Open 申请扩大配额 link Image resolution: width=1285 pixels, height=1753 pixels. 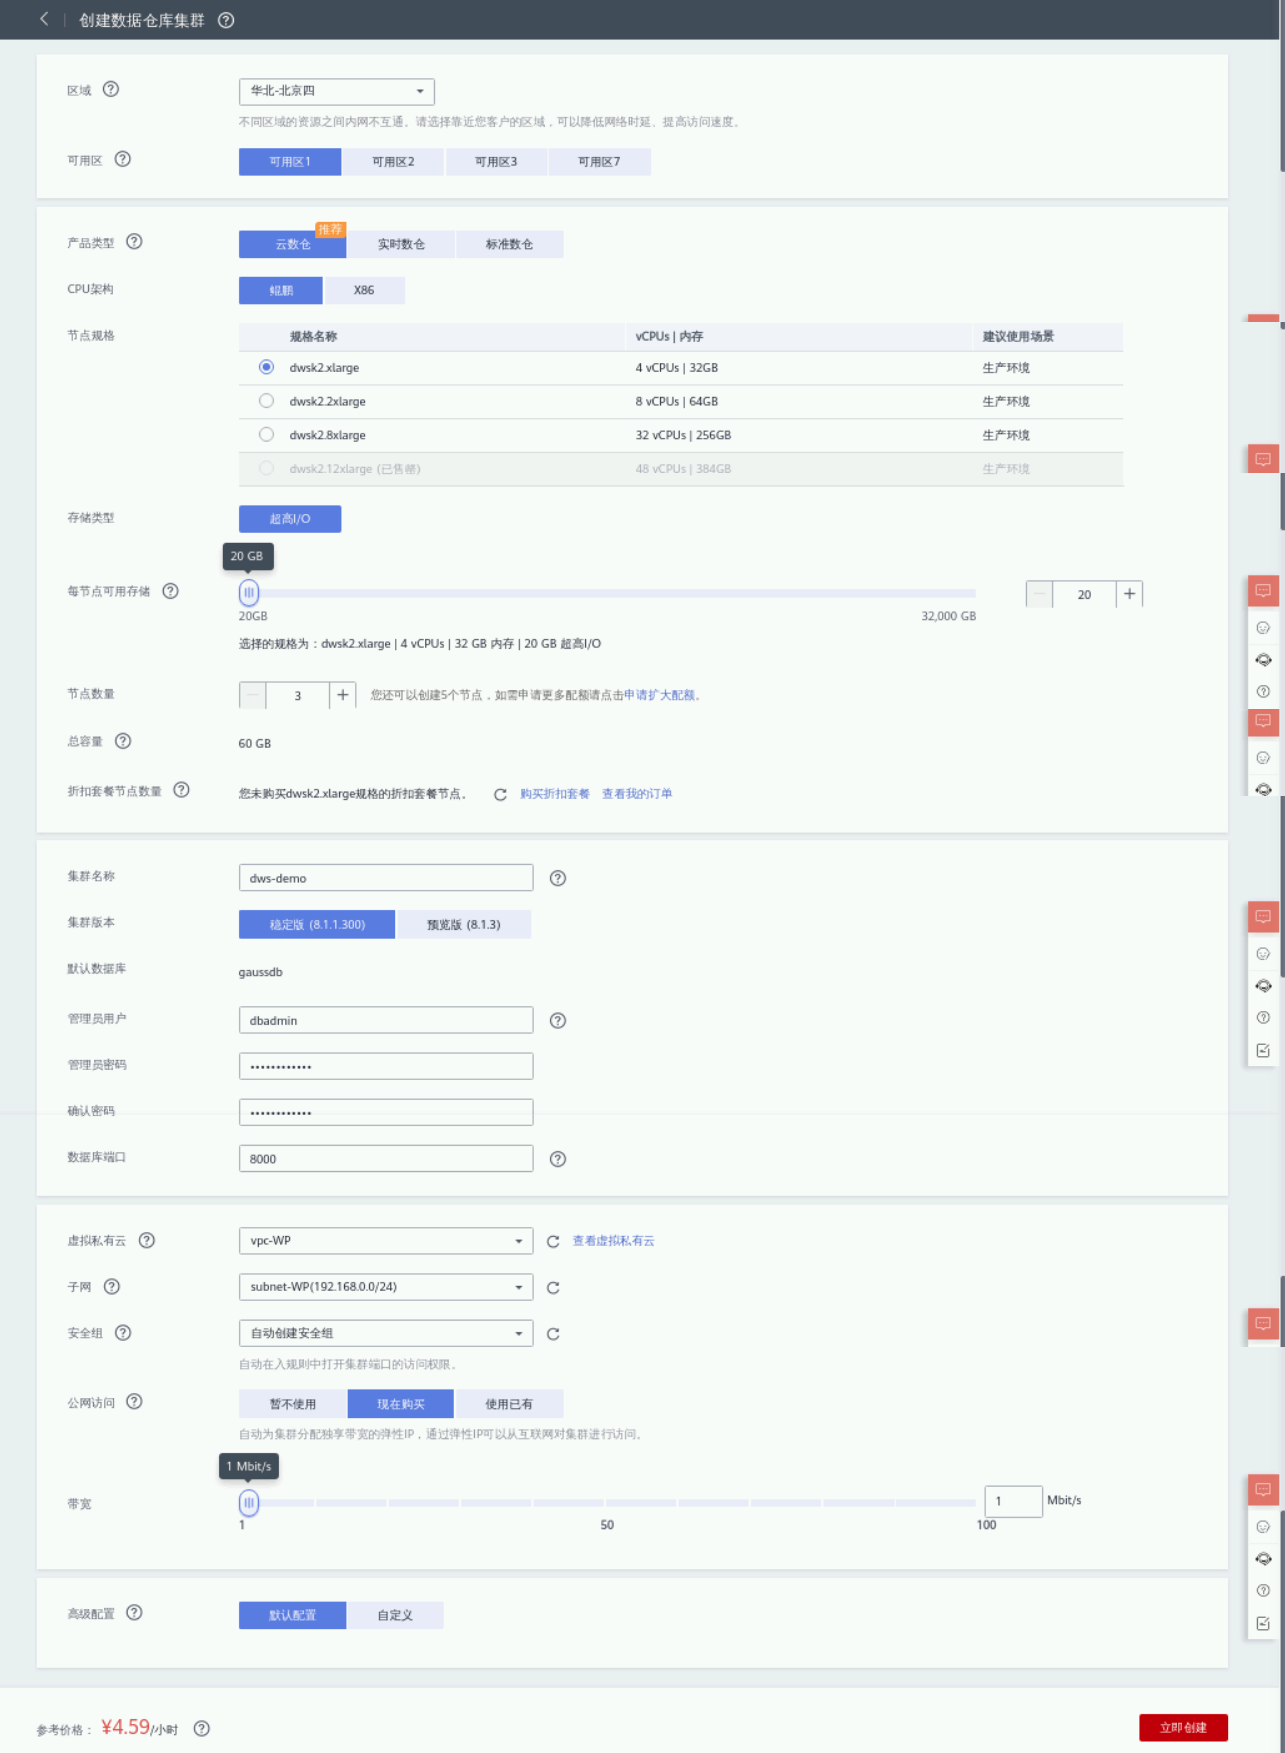coord(659,695)
